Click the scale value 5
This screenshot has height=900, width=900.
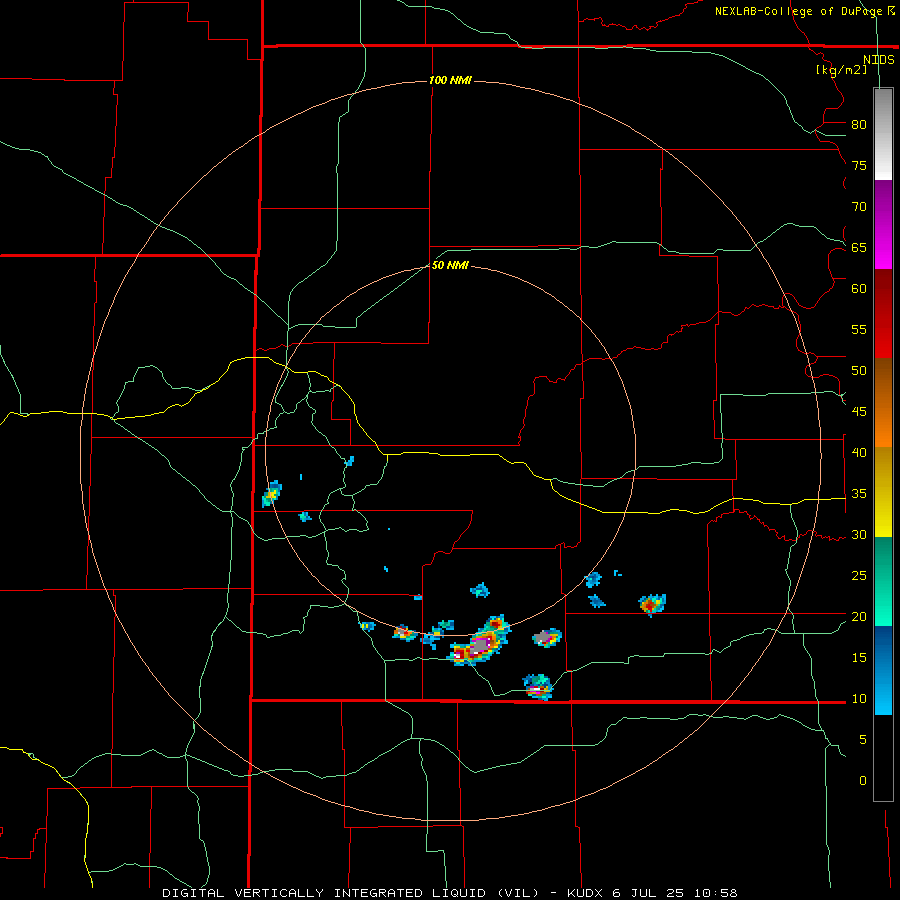click(863, 740)
